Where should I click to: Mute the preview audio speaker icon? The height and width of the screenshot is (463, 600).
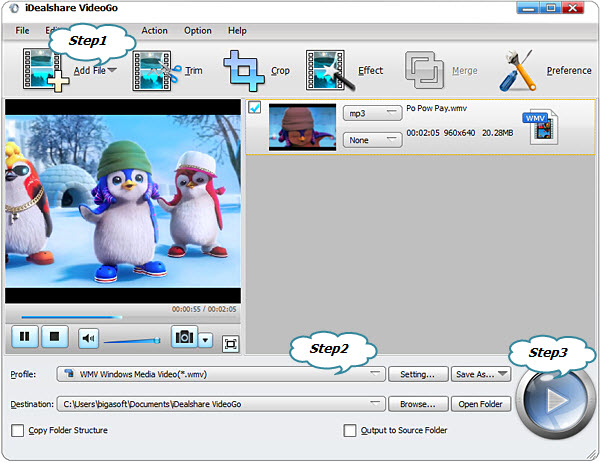(88, 338)
